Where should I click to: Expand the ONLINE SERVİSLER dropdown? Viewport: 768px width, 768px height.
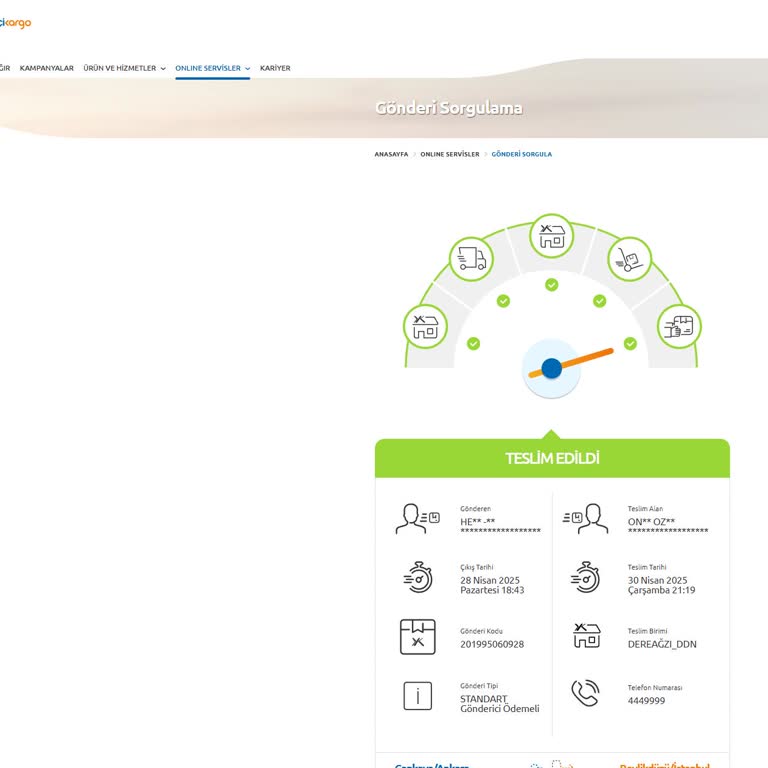coord(213,68)
